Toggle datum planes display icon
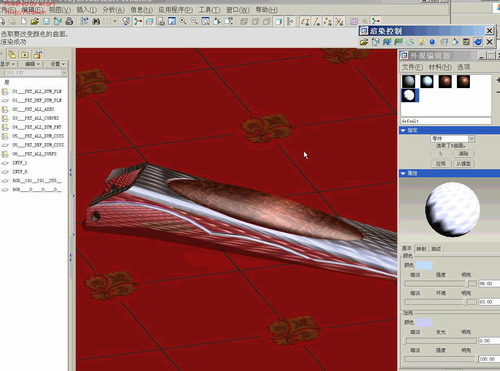Screen dimensions: 500x371 [305, 22]
